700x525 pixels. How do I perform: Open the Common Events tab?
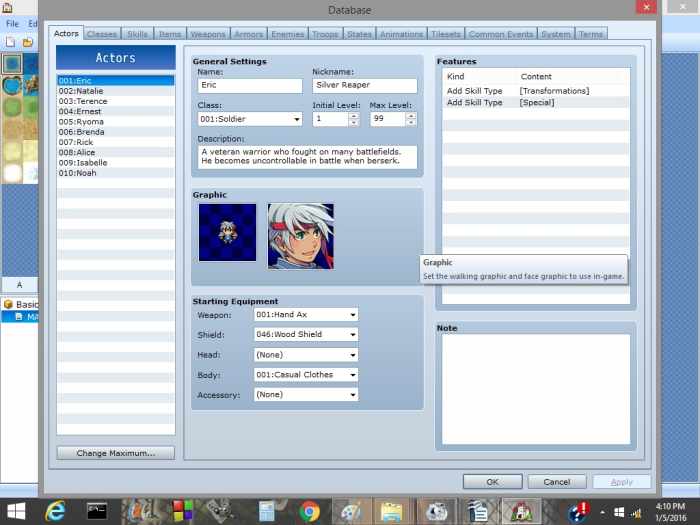(x=501, y=34)
